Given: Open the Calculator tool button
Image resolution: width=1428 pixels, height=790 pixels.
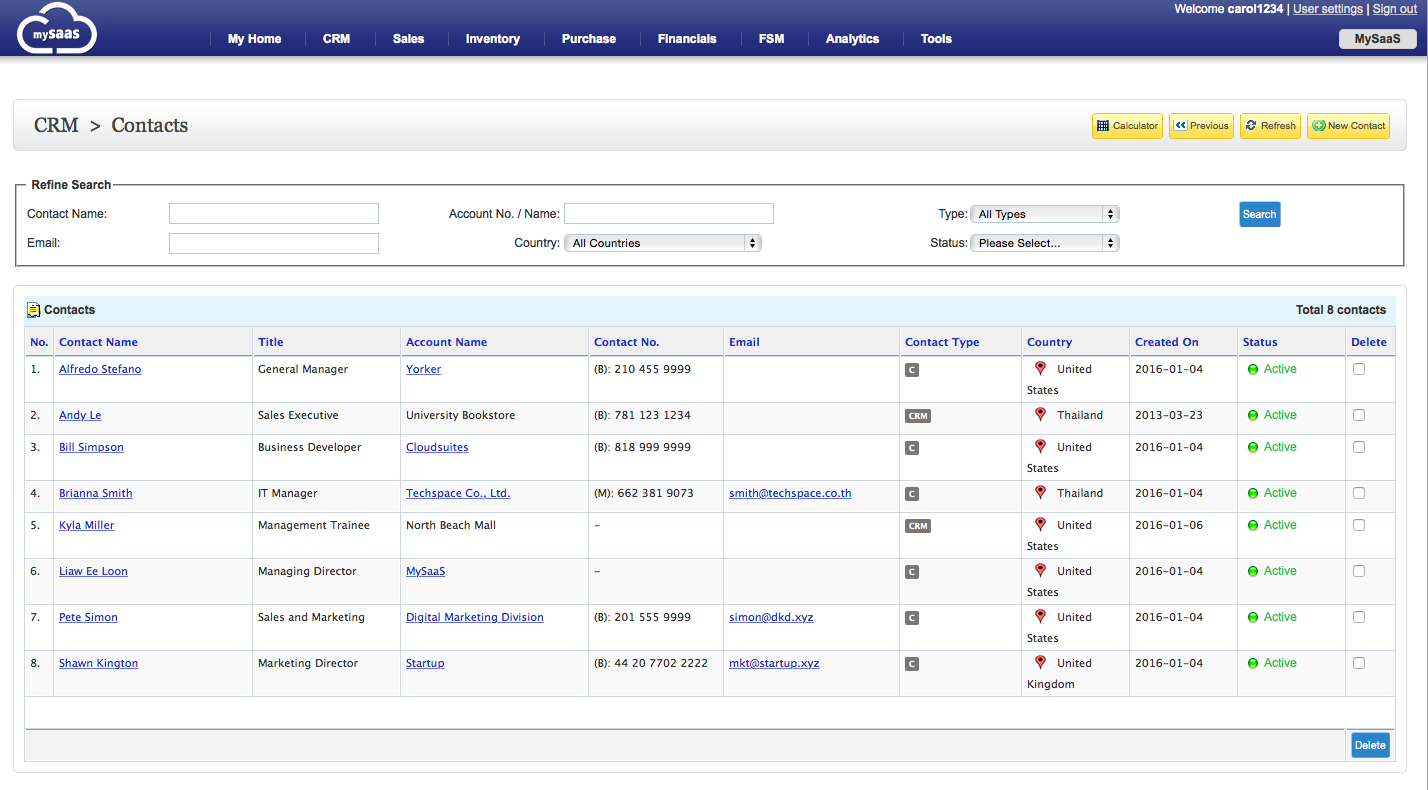Looking at the screenshot, I should click(1127, 126).
